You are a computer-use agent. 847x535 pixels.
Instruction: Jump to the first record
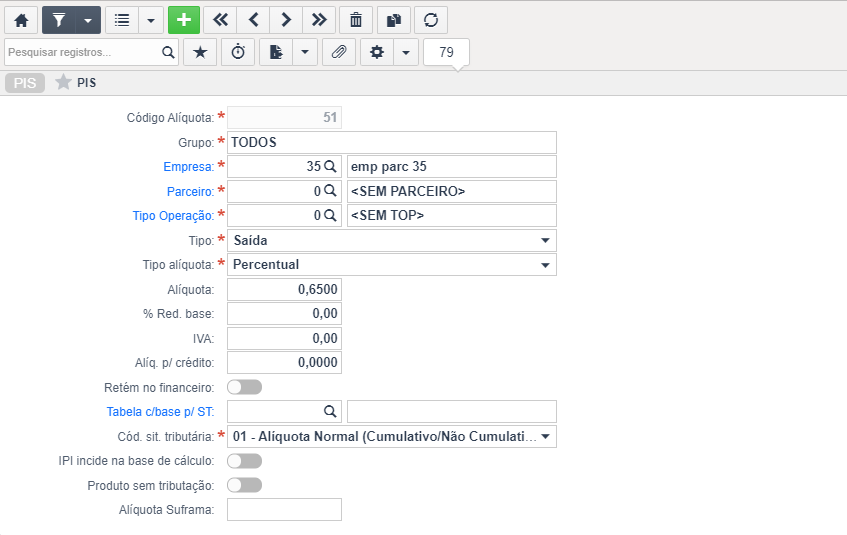(x=220, y=21)
